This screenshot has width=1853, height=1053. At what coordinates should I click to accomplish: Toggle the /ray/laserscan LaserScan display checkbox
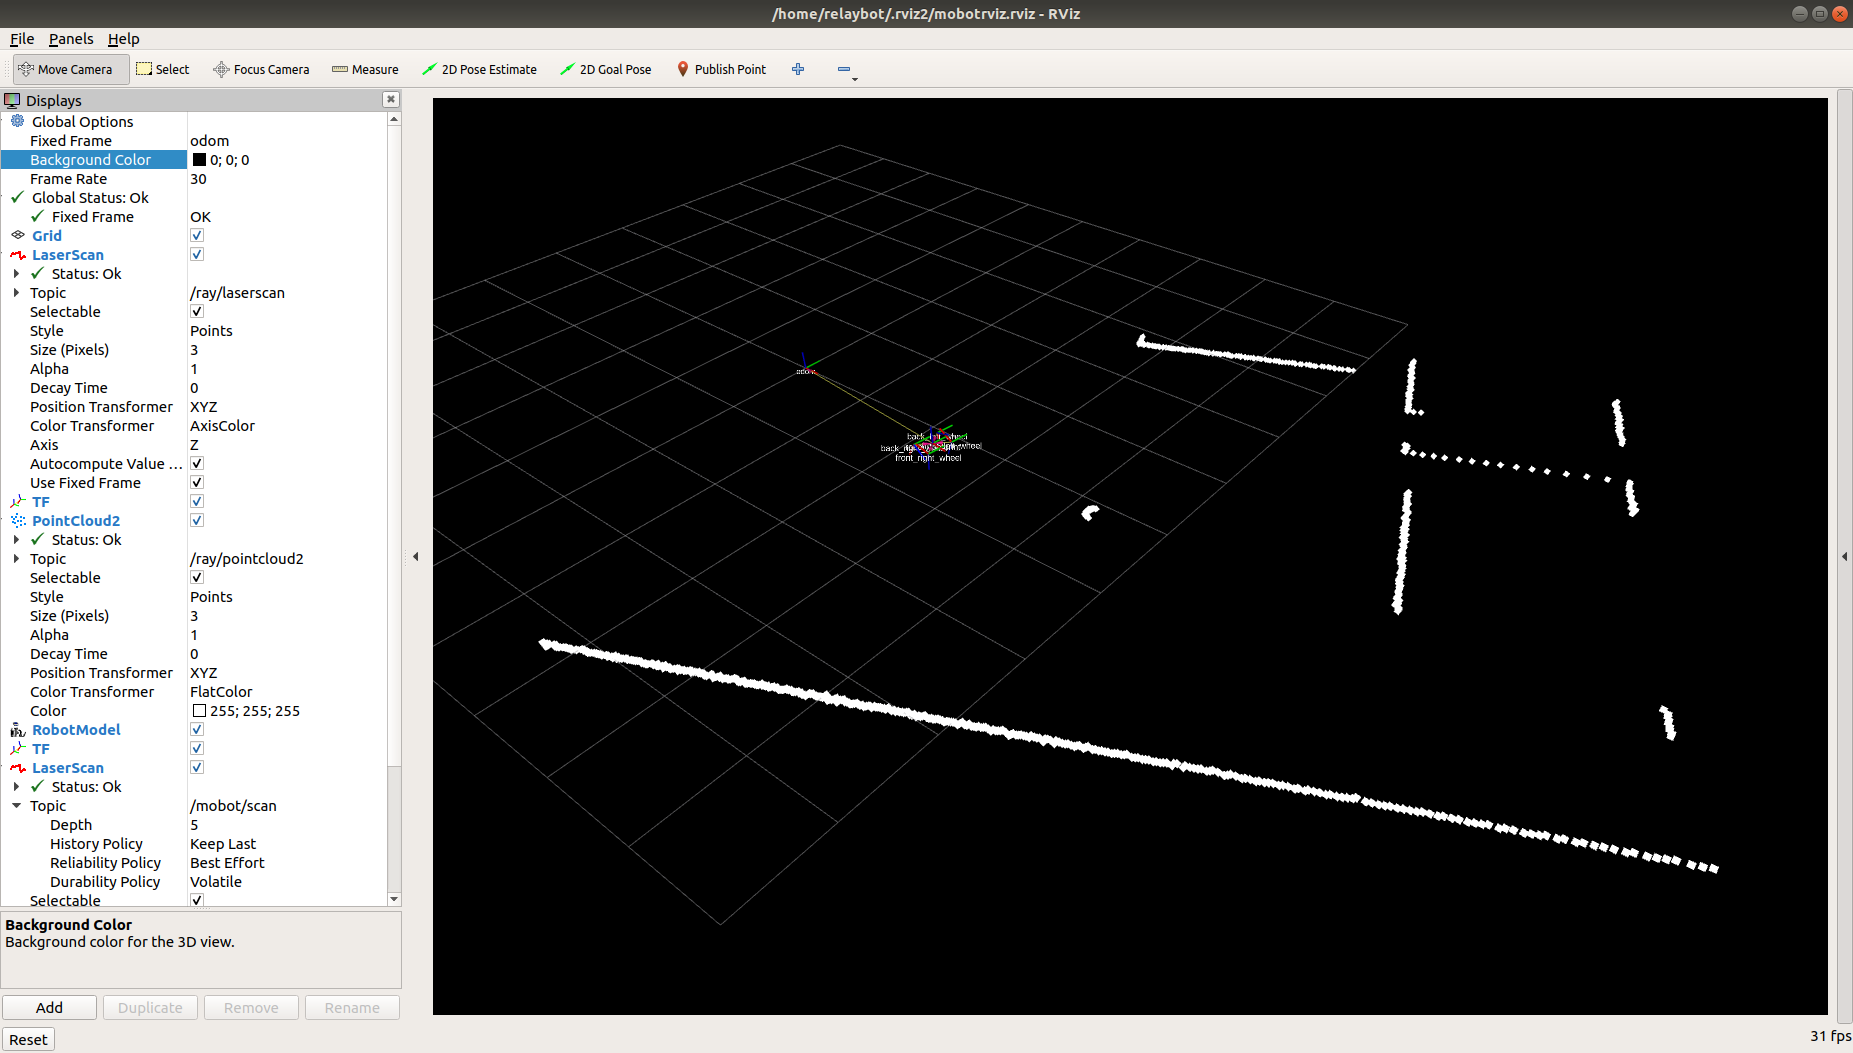coord(197,254)
